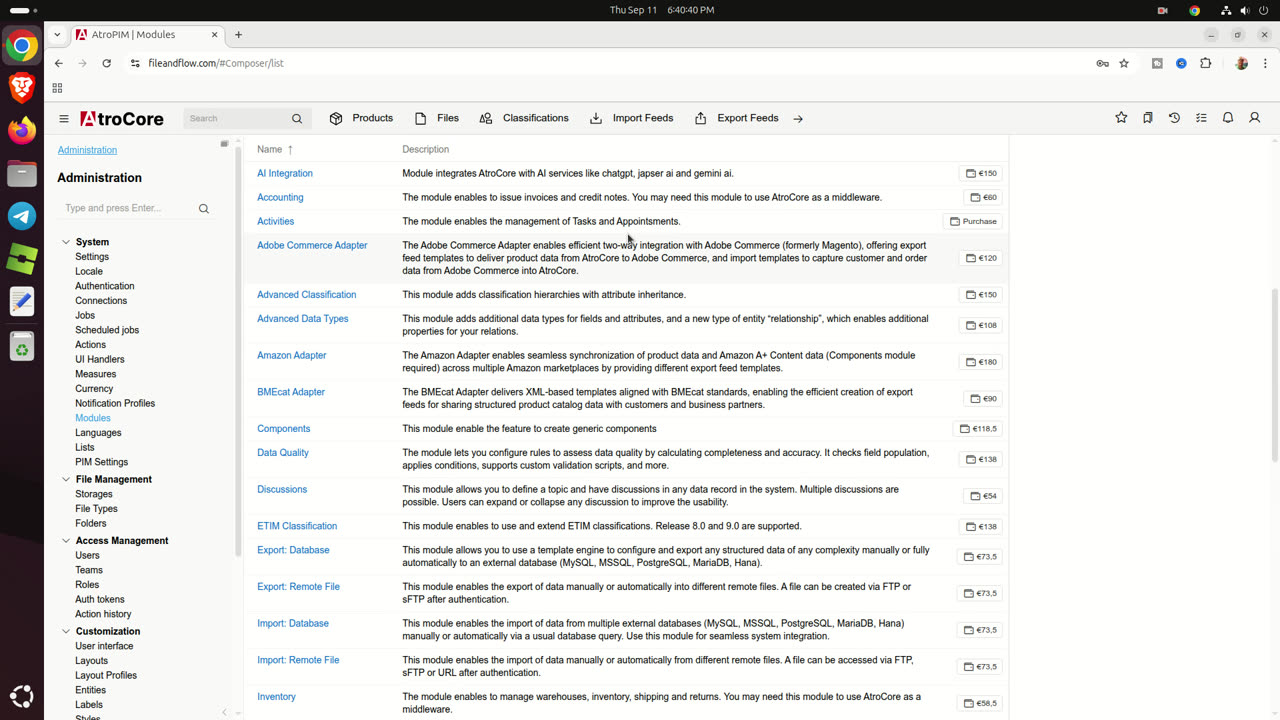
Task: Open the Trash from the dock
Action: pos(22,346)
